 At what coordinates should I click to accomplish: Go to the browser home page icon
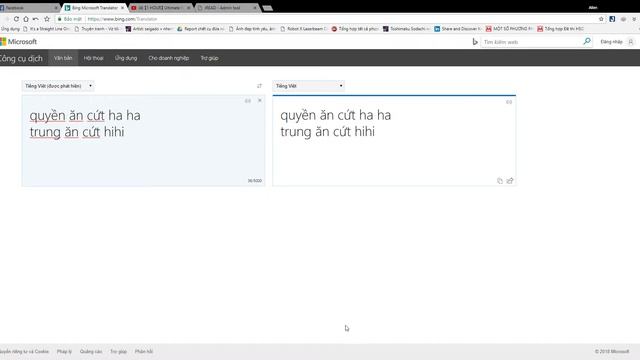[26, 19]
